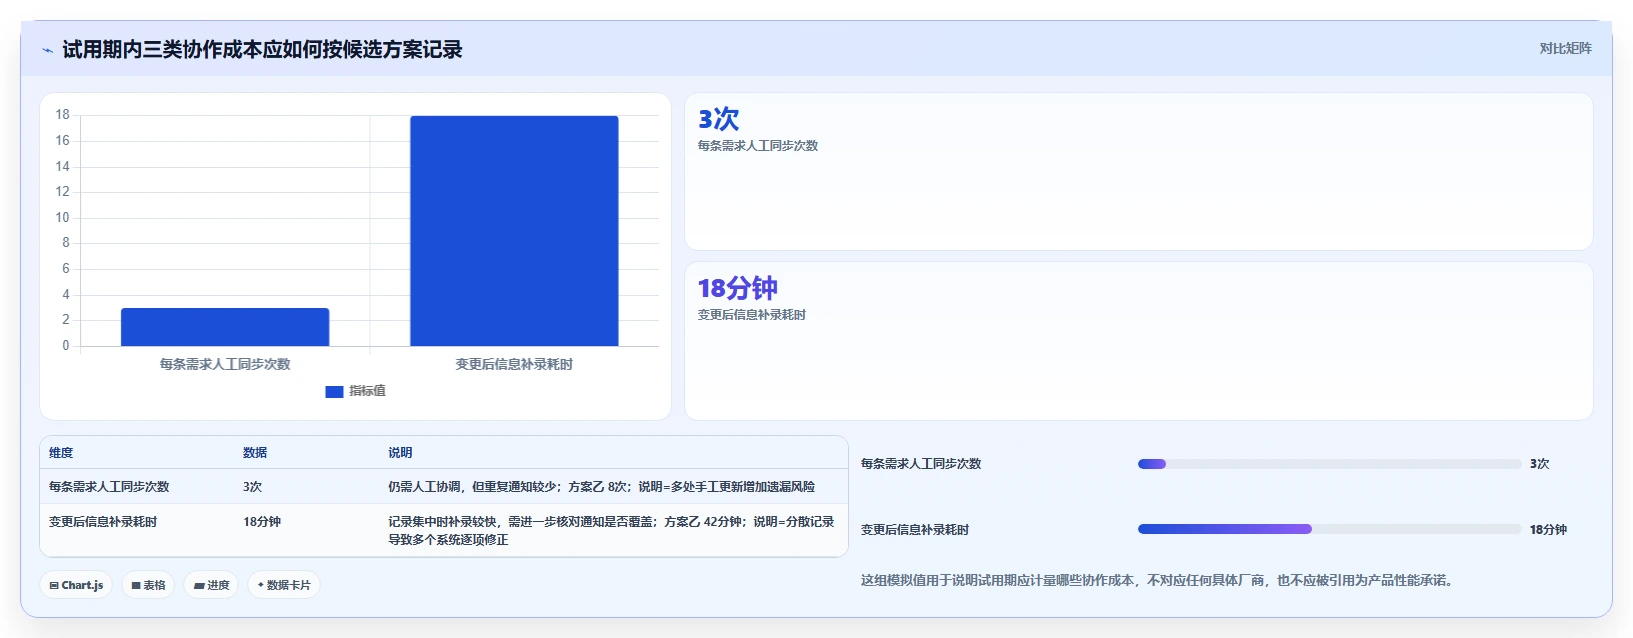Select the Chart.js tag chip
1633x638 pixels.
tap(76, 585)
